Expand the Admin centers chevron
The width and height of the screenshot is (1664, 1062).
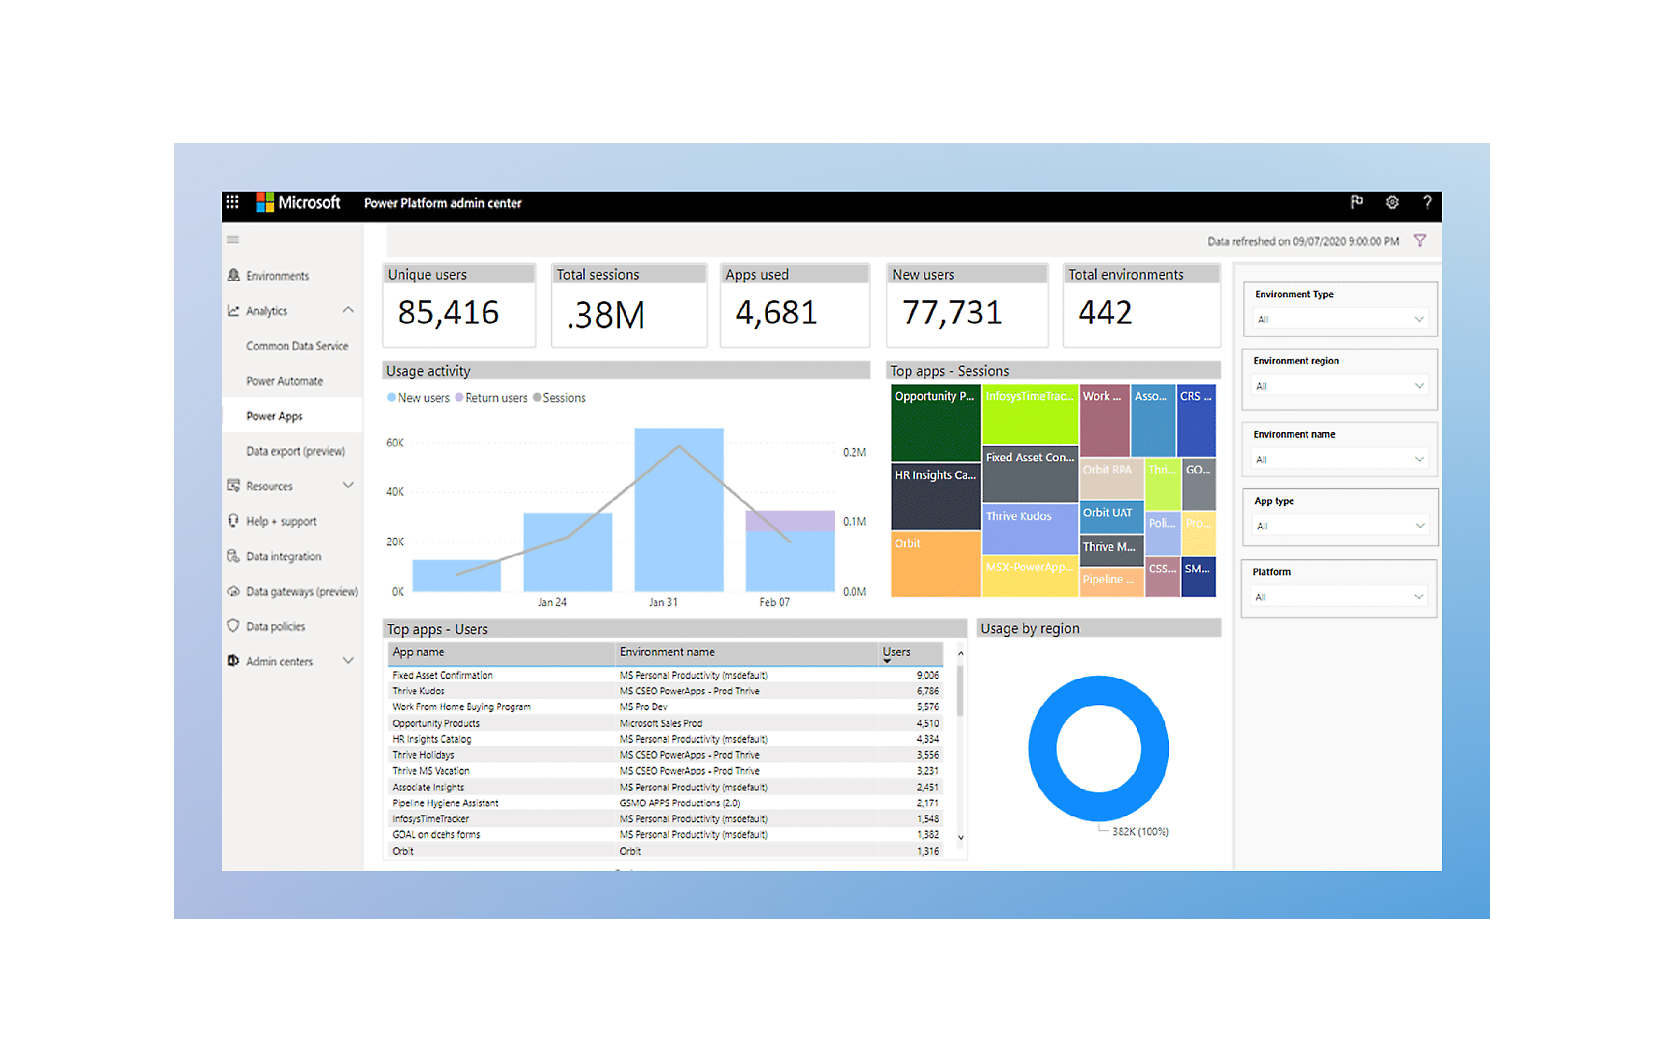(x=348, y=660)
